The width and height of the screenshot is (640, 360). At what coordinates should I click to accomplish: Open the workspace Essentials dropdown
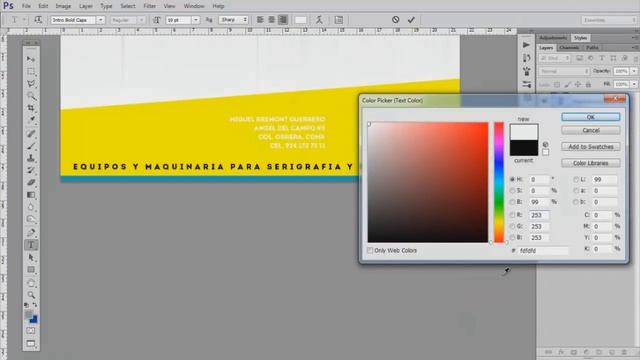click(x=609, y=20)
